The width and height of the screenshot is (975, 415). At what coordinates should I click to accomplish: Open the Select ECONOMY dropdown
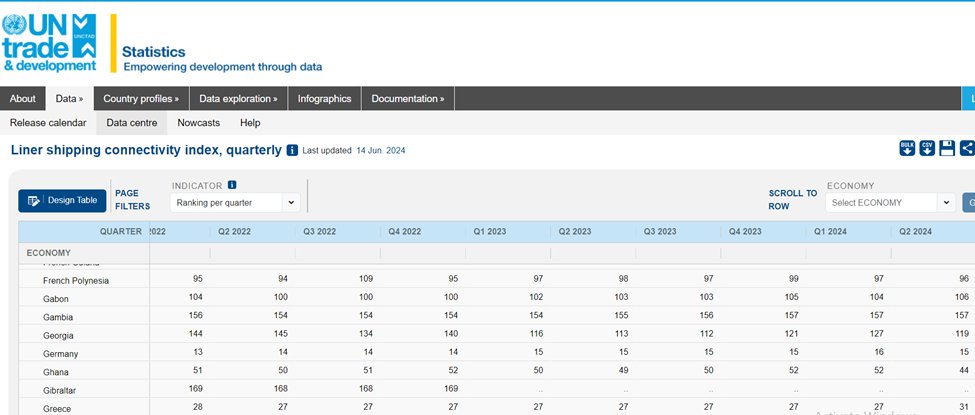click(890, 202)
